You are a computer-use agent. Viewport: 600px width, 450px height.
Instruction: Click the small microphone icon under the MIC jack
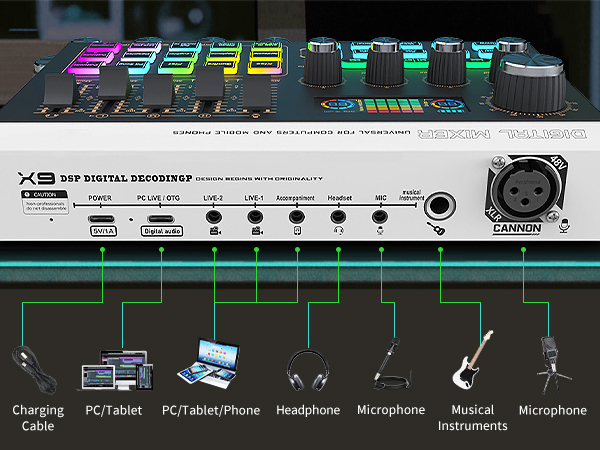coord(380,230)
